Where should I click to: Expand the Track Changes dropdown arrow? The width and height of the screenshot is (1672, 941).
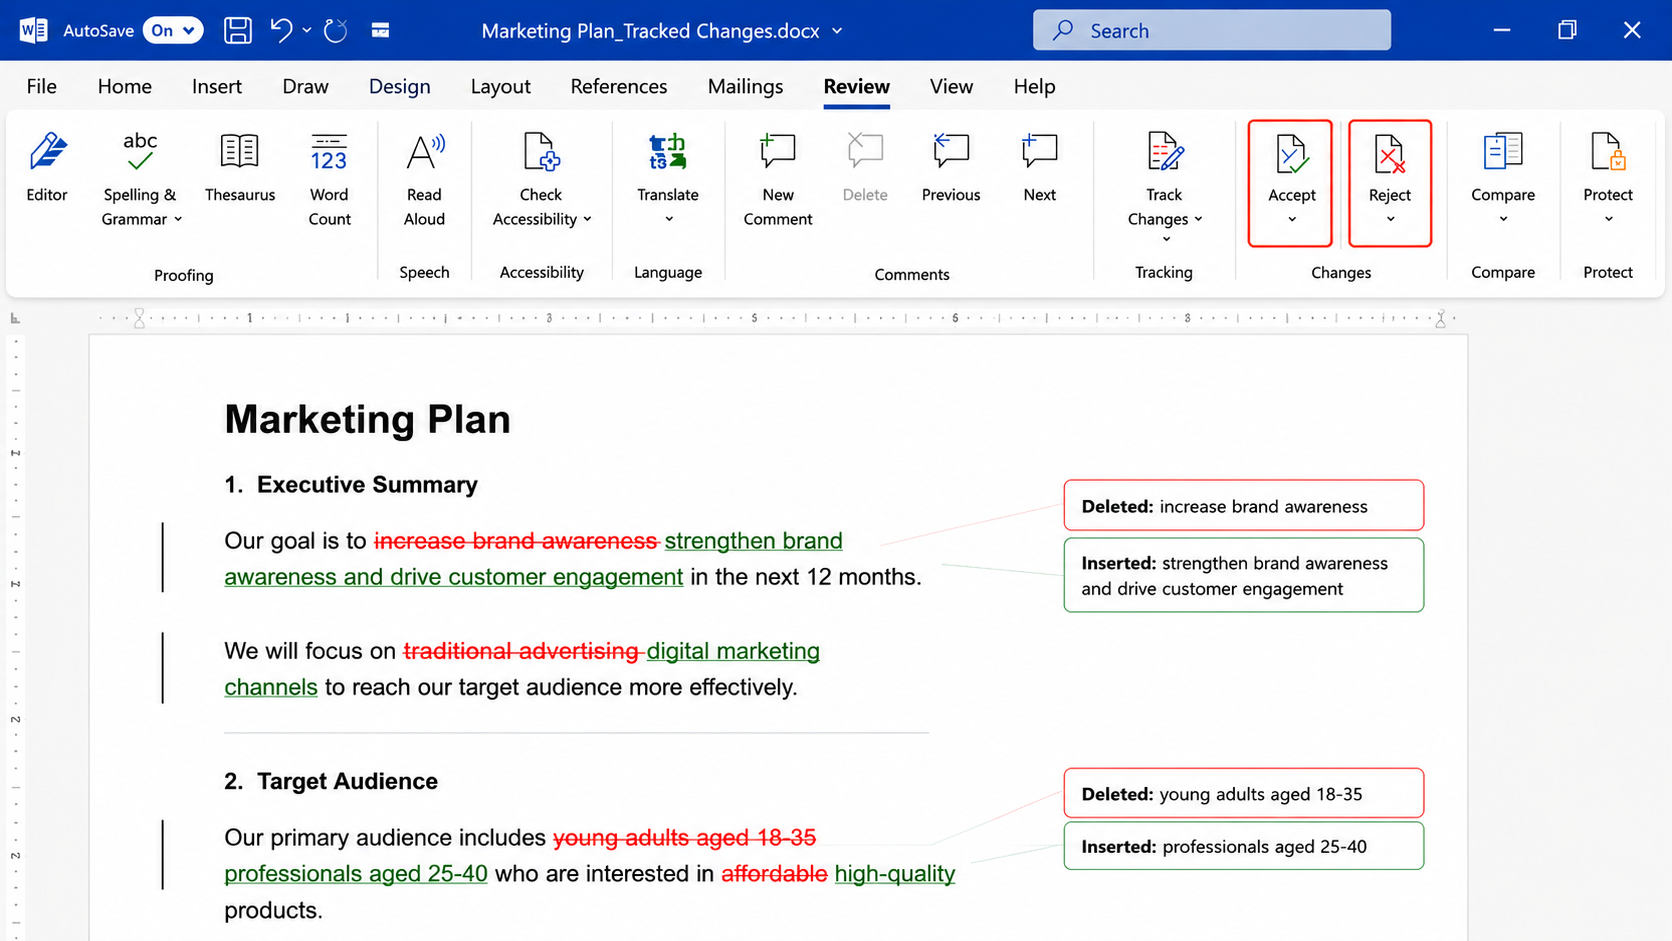point(1198,219)
